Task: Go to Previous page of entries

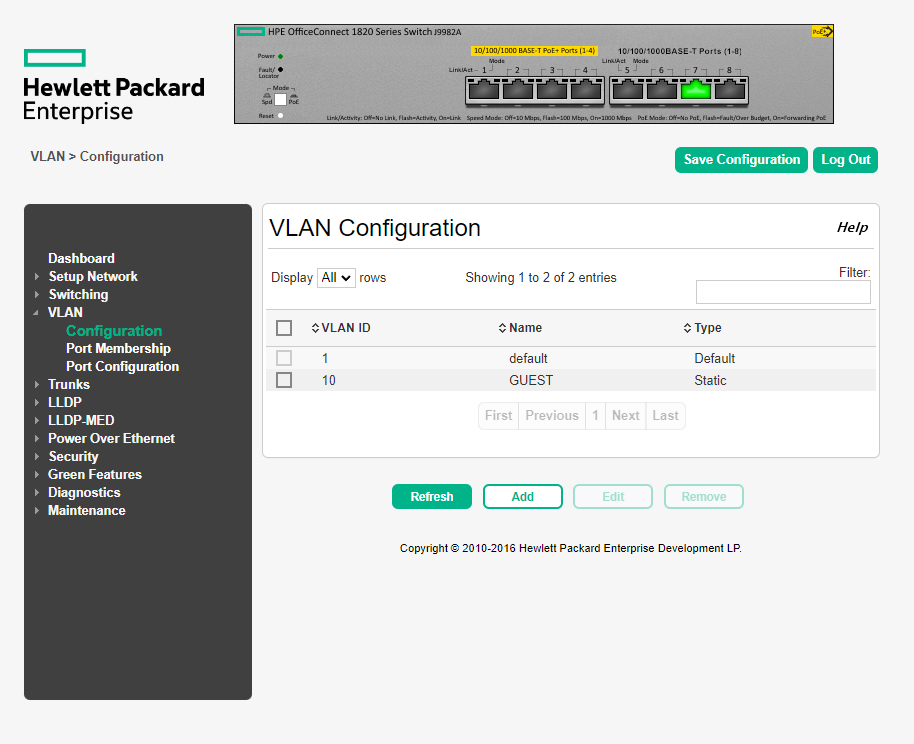Action: coord(552,416)
